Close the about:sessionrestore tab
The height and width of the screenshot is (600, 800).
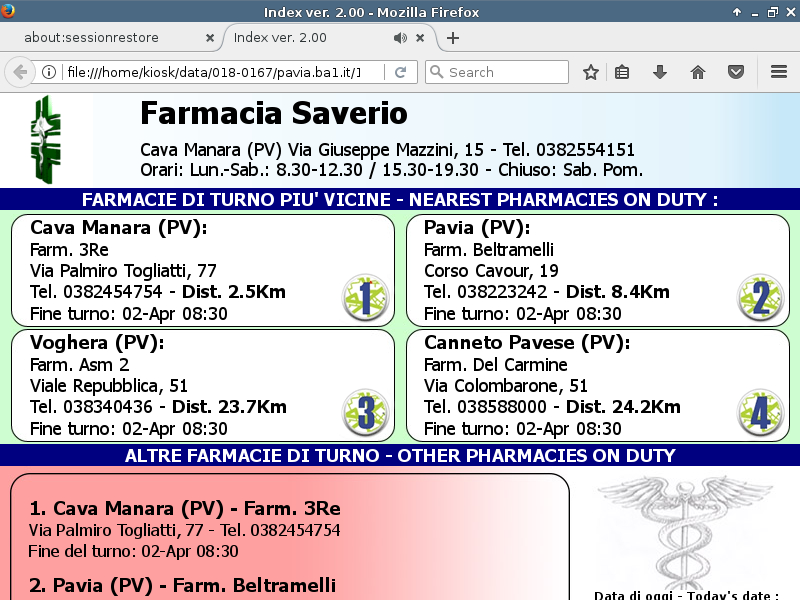(209, 38)
